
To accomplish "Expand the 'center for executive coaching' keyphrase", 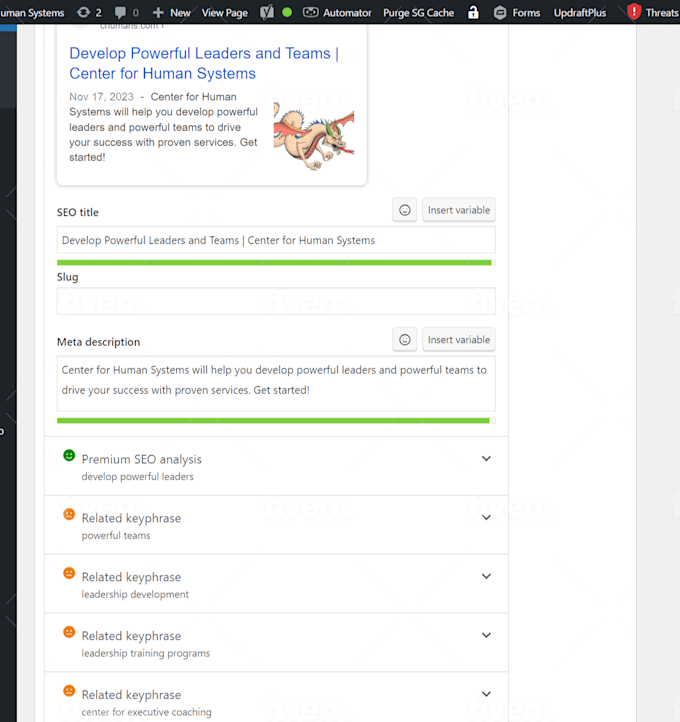I will 486,694.
